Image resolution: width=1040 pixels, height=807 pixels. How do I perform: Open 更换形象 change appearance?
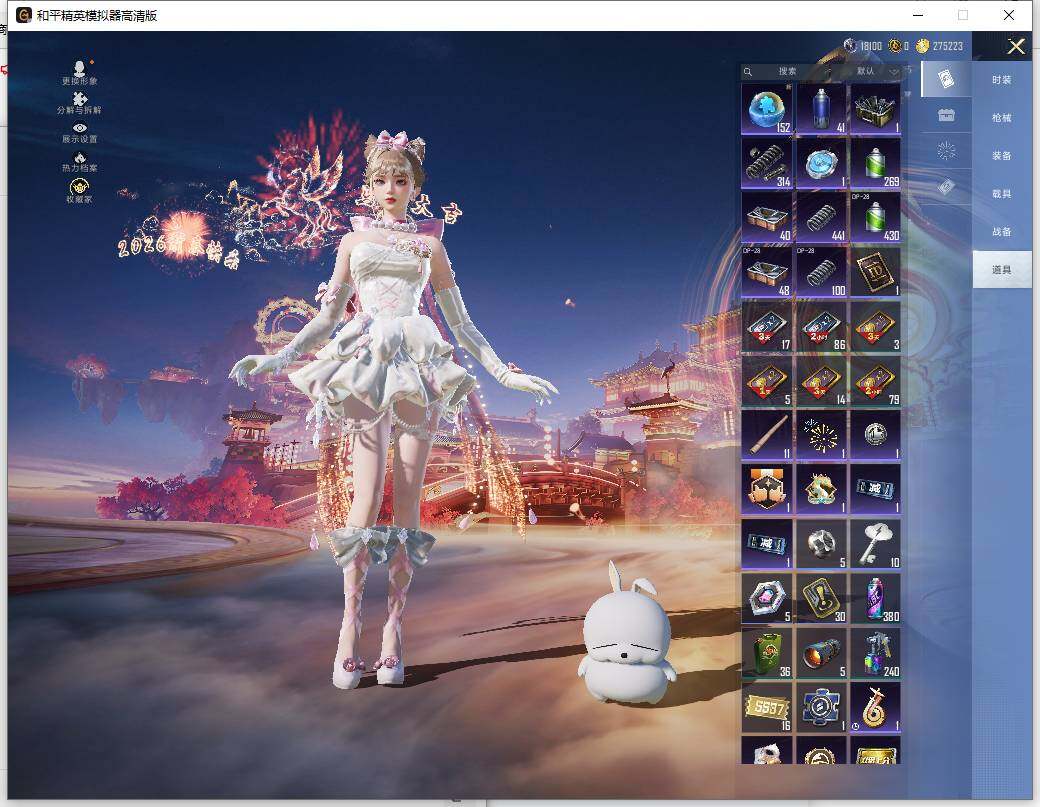coord(80,73)
